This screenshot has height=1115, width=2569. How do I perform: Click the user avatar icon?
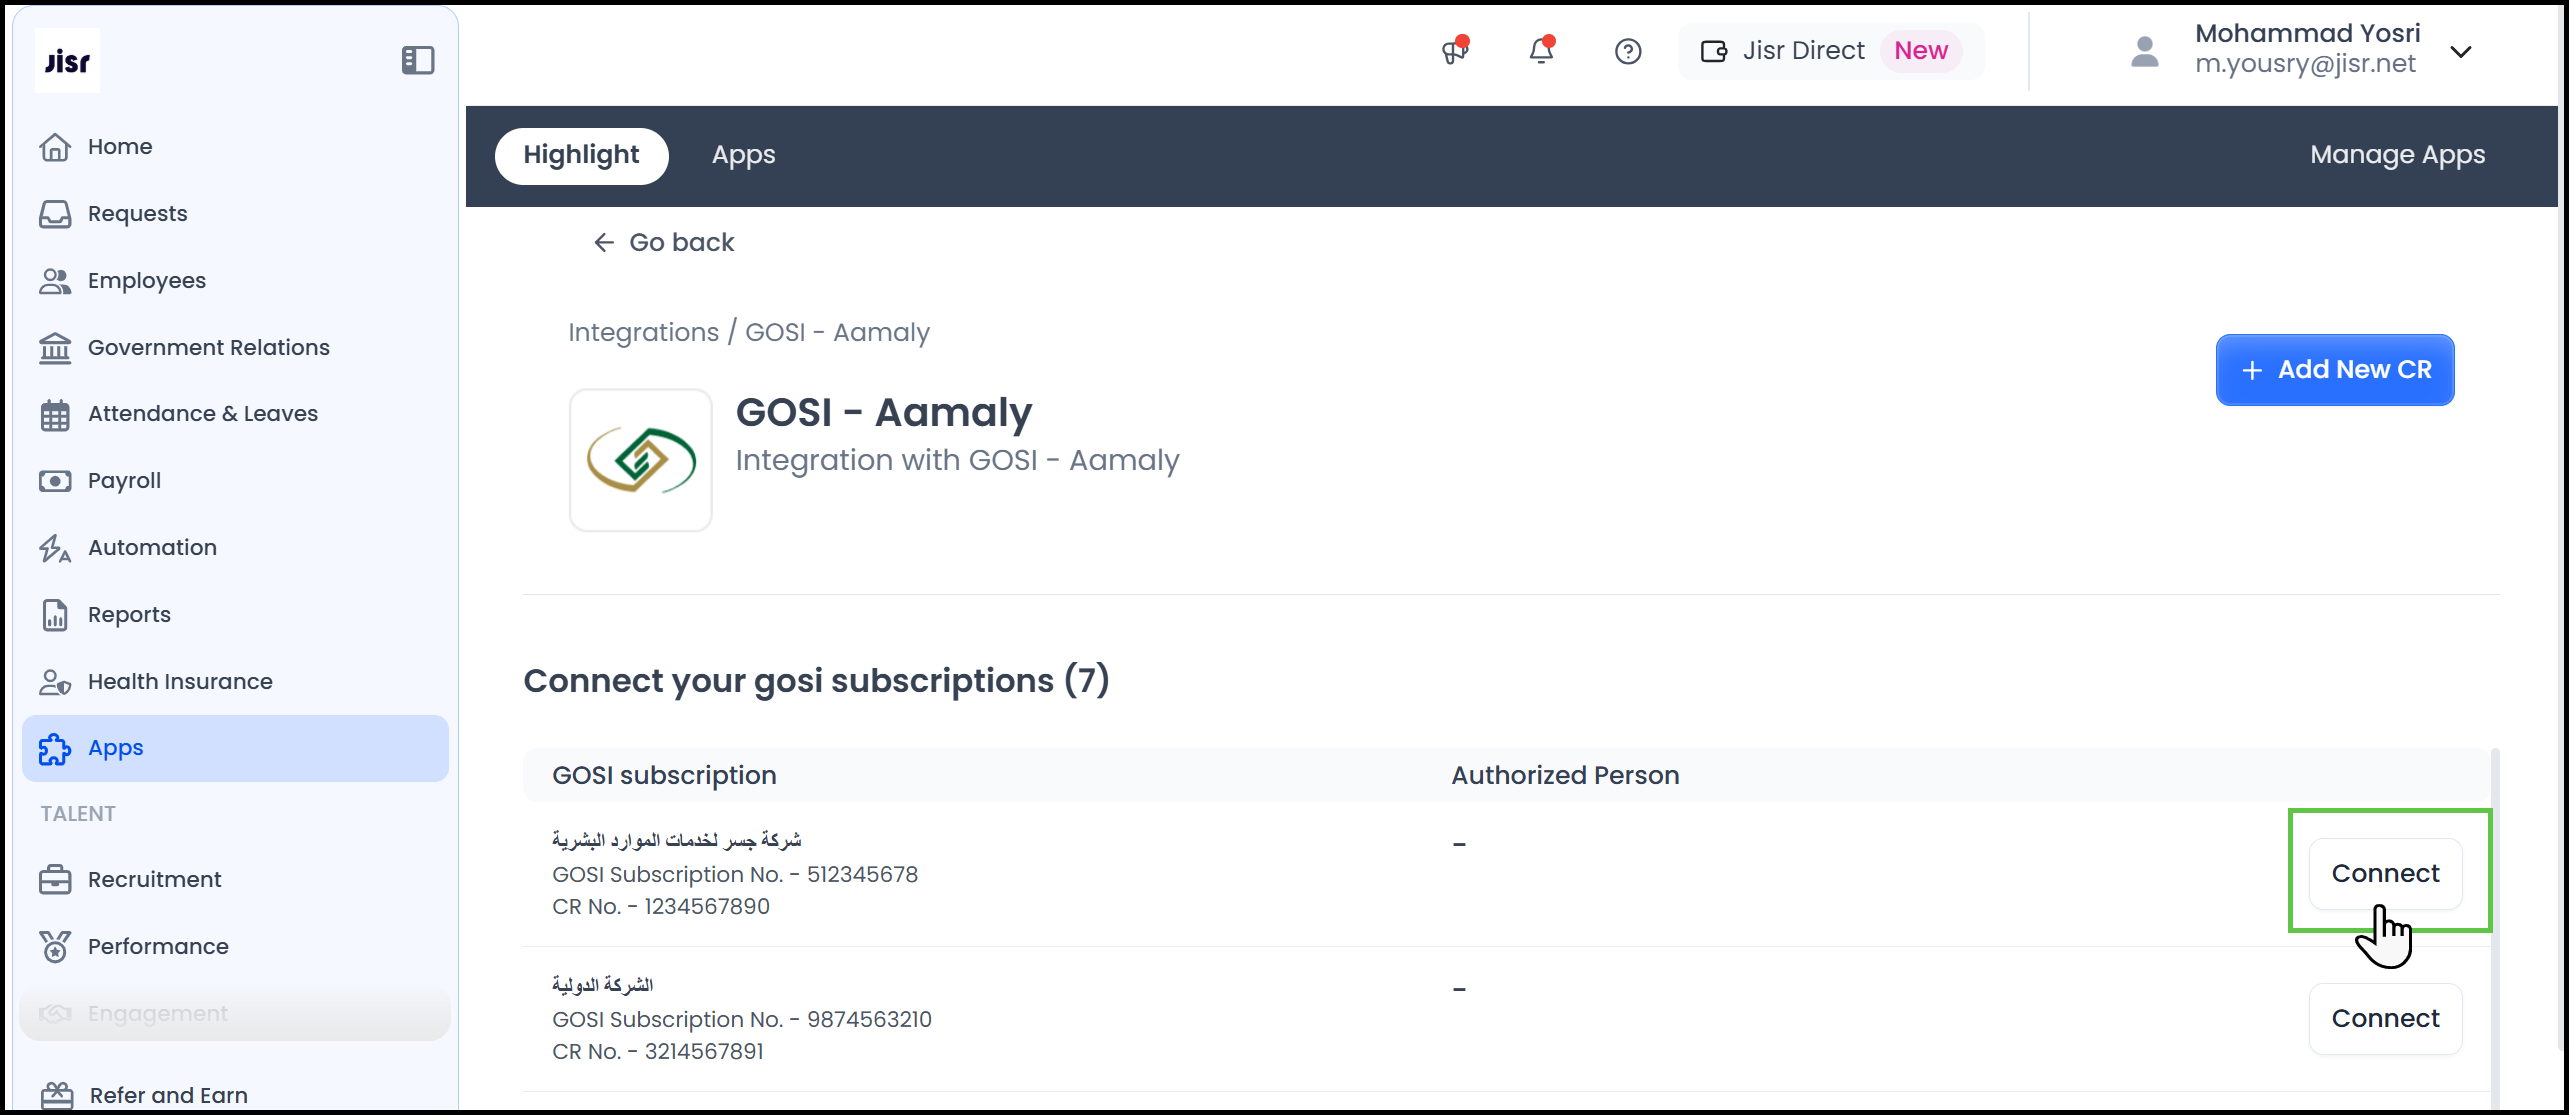[x=2144, y=51]
